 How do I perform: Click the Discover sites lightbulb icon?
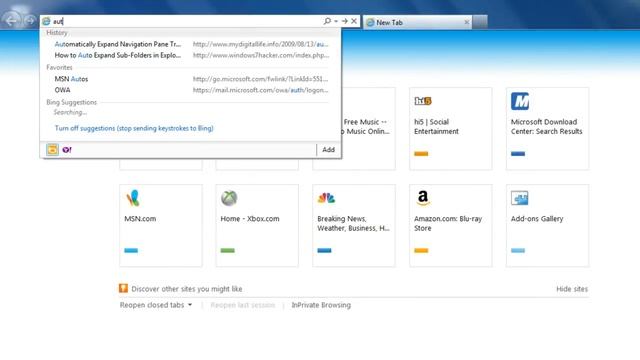tap(123, 289)
